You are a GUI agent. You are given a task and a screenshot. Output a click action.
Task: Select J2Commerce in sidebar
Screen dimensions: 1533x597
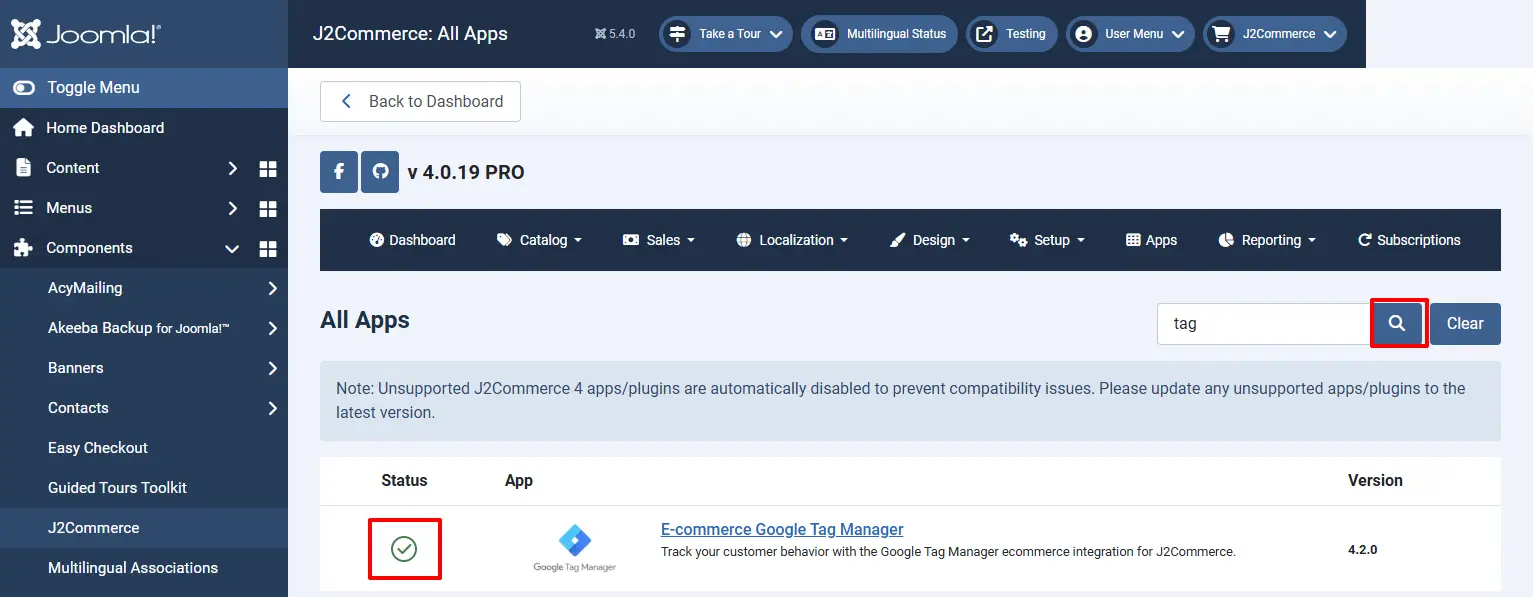point(94,528)
